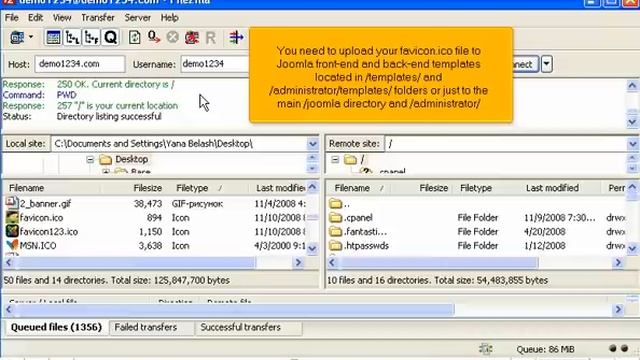The width and height of the screenshot is (640, 360).
Task: Disconnect from server icon
Action: 192,38
